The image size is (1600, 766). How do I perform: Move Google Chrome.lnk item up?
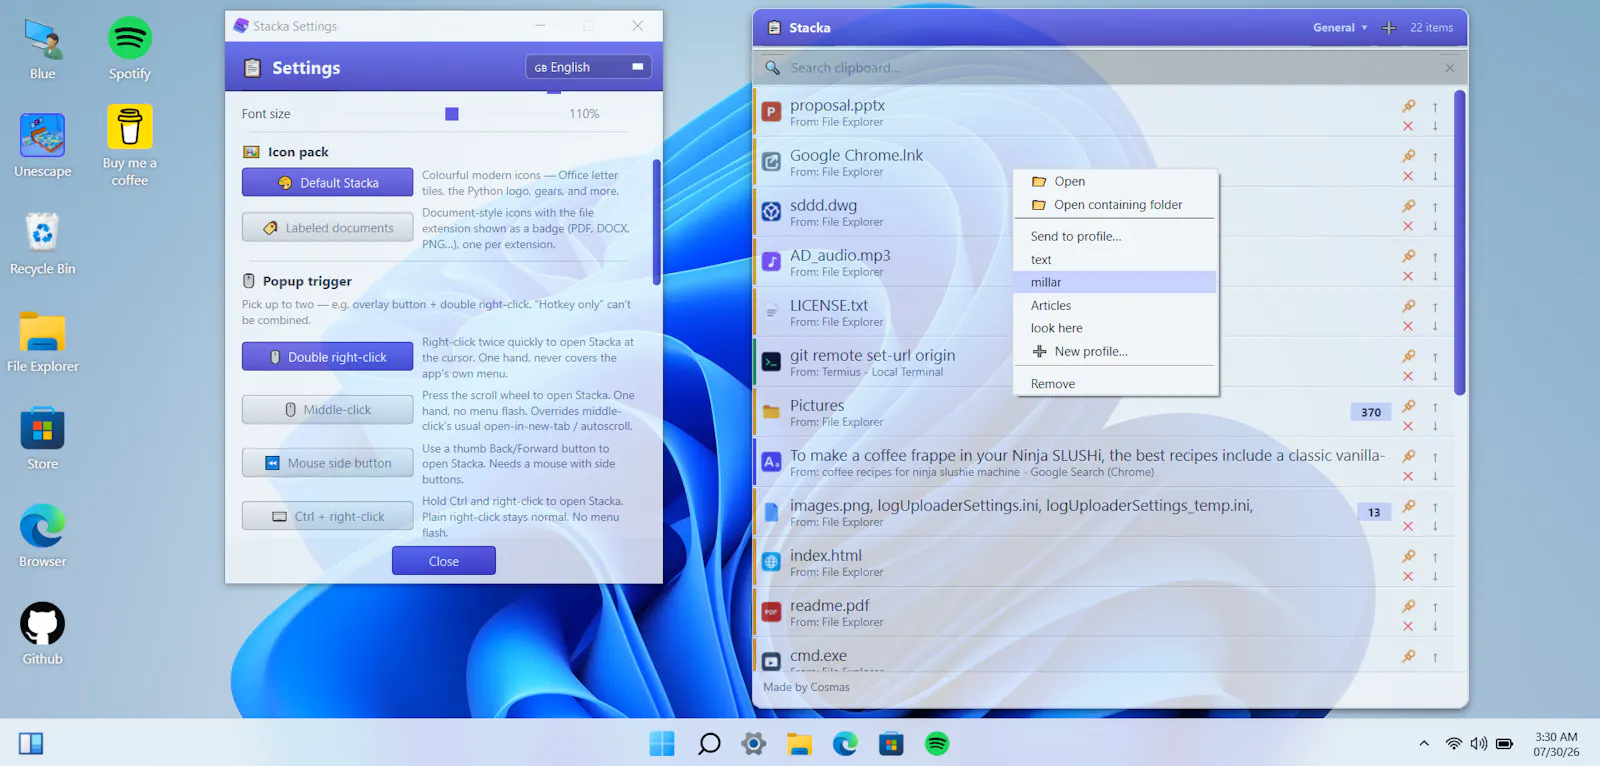tap(1435, 157)
